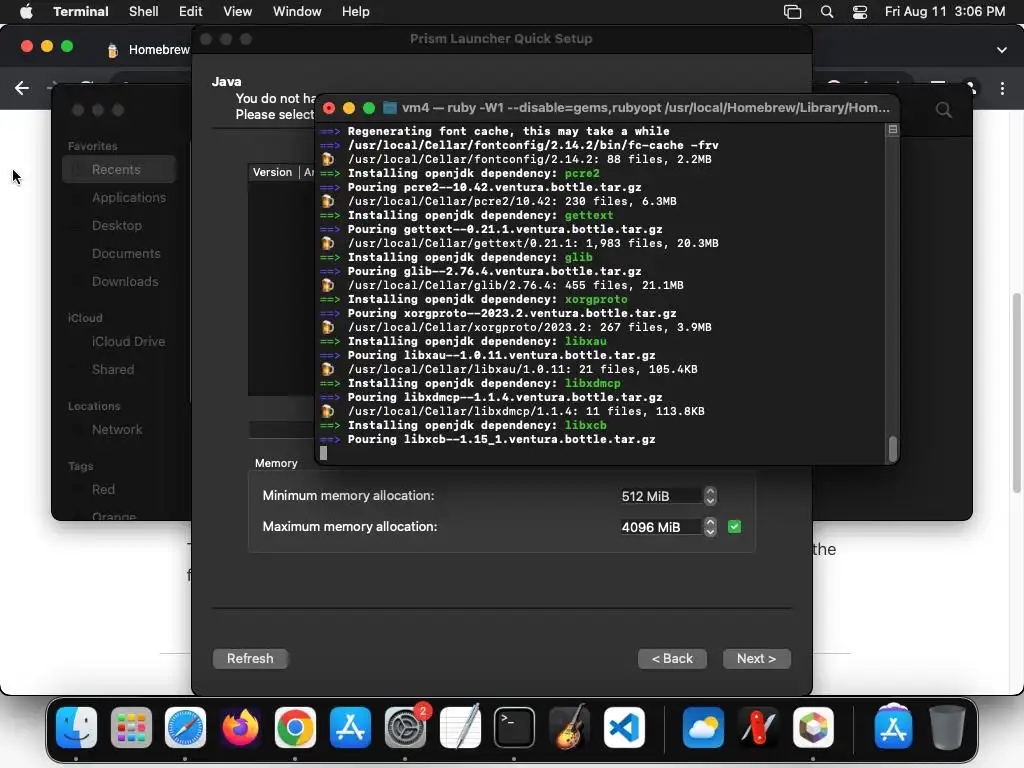The width and height of the screenshot is (1024, 768).
Task: Open the Shell menu
Action: (144, 12)
